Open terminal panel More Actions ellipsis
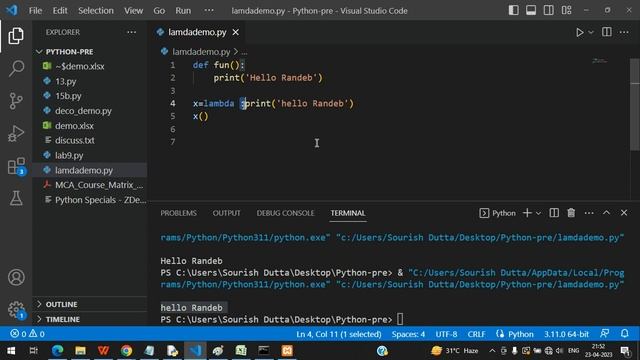Viewport: 640px width, 360px height. click(x=589, y=213)
